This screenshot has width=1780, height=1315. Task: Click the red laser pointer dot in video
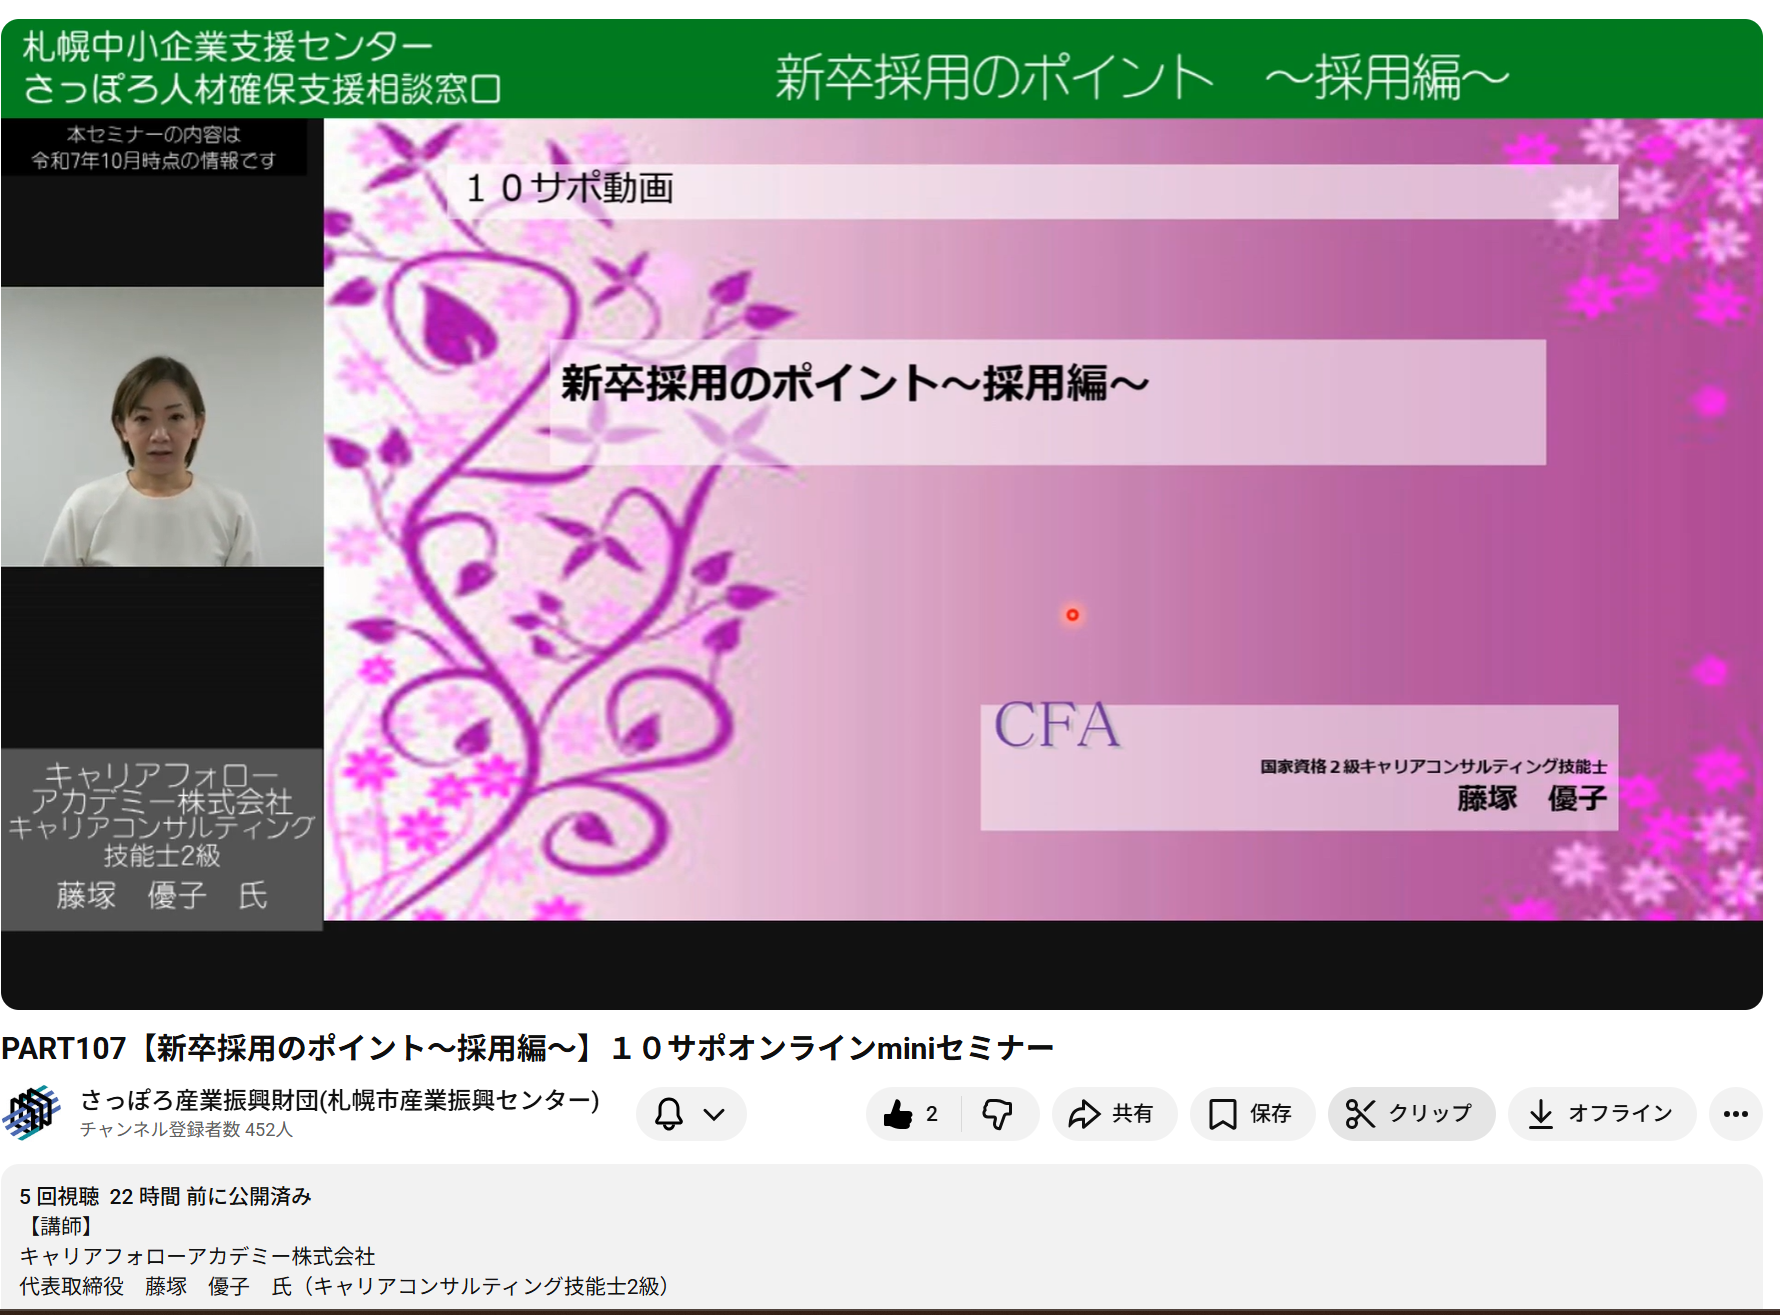click(1072, 615)
